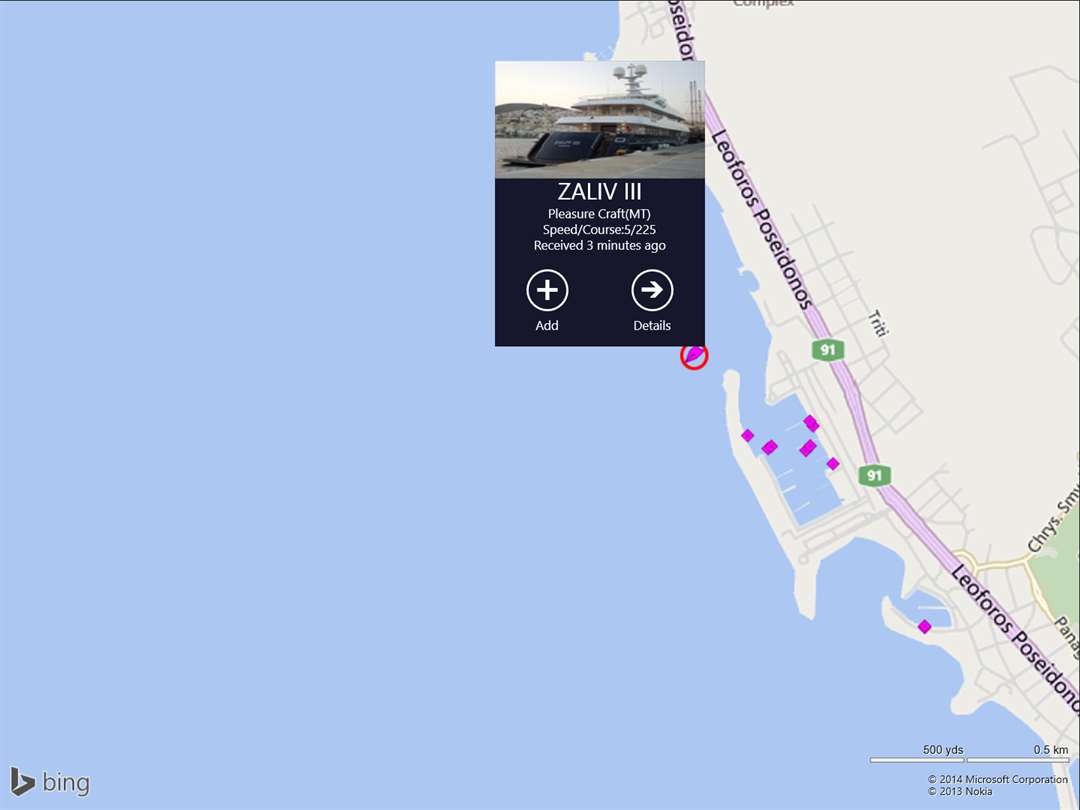
Task: Click the Add text label in the popup
Action: pyautogui.click(x=547, y=326)
